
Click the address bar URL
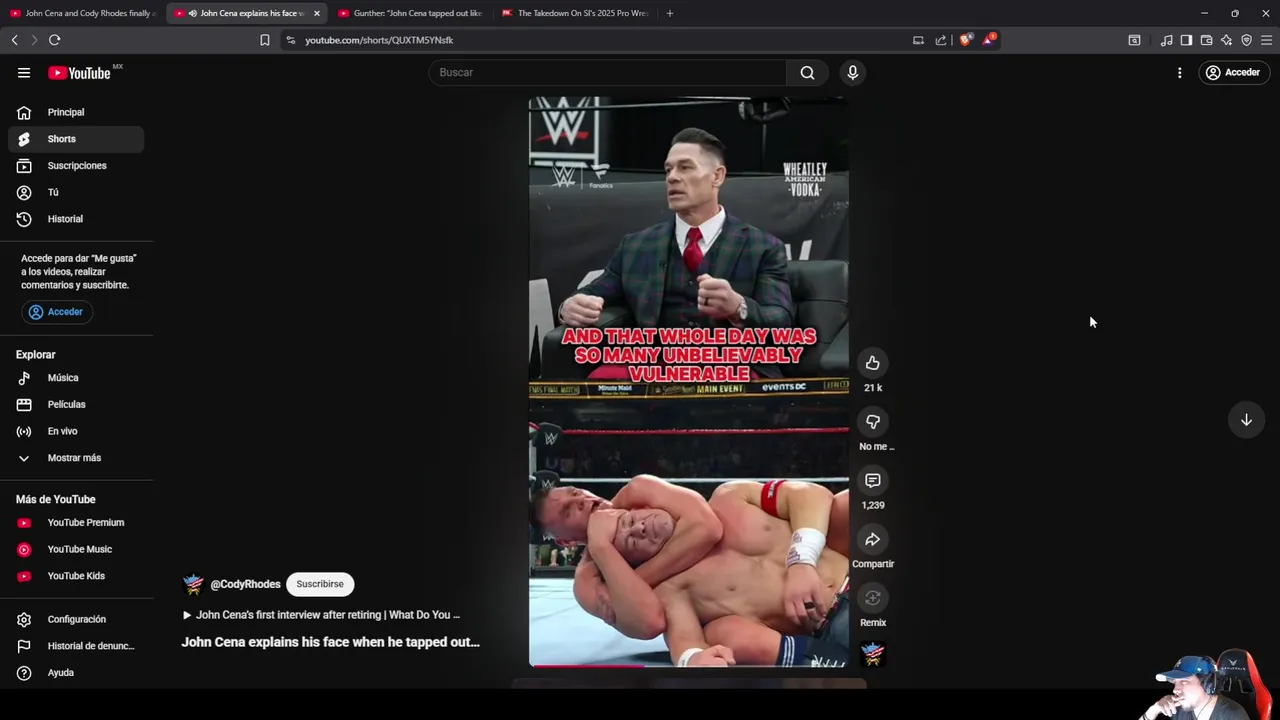(x=379, y=40)
